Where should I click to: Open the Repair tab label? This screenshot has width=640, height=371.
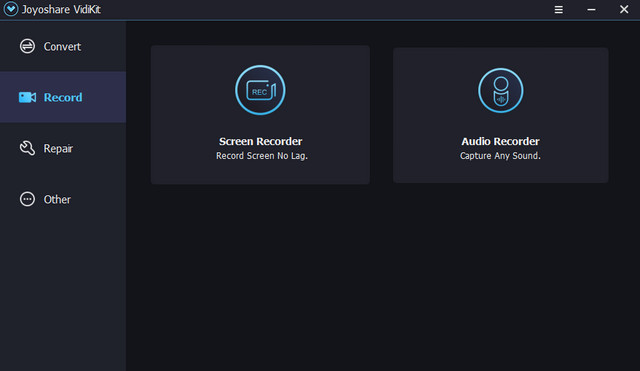click(58, 149)
